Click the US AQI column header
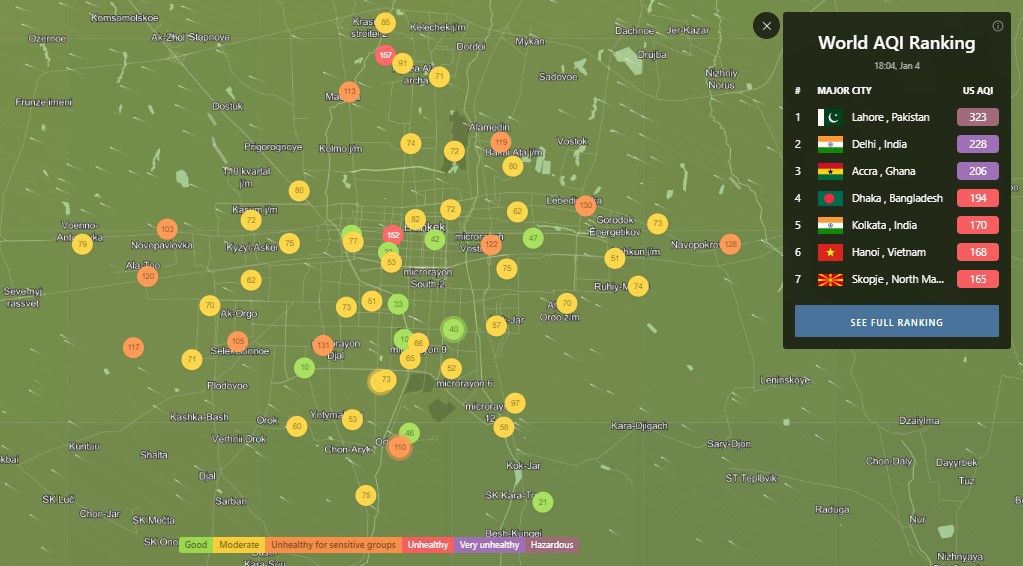1023x566 pixels. point(977,90)
